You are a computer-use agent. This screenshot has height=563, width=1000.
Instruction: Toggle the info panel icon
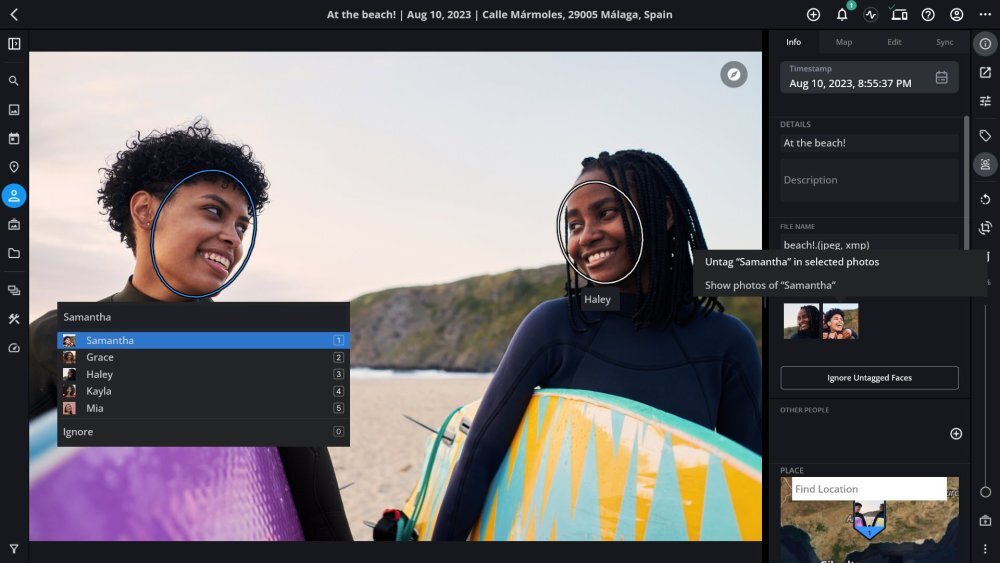(x=985, y=44)
